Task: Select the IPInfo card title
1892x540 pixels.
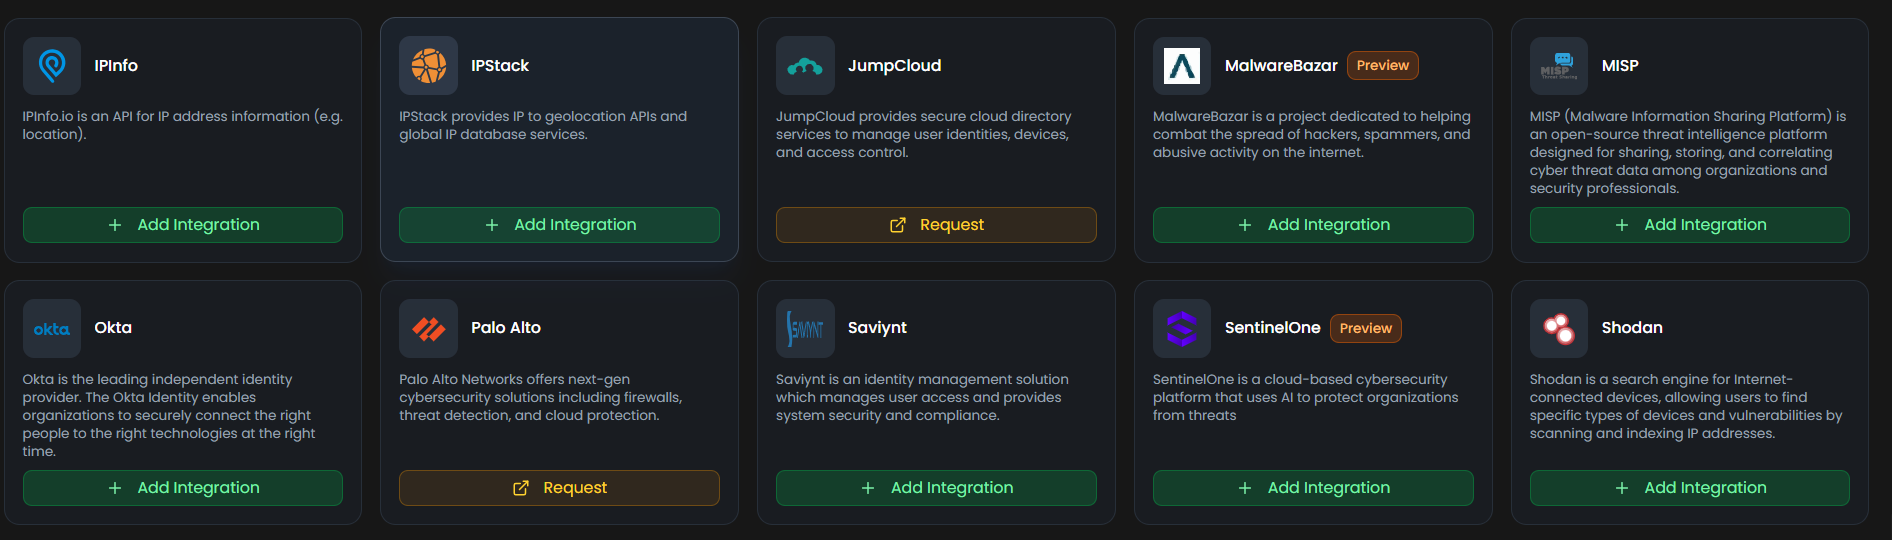Action: click(116, 65)
